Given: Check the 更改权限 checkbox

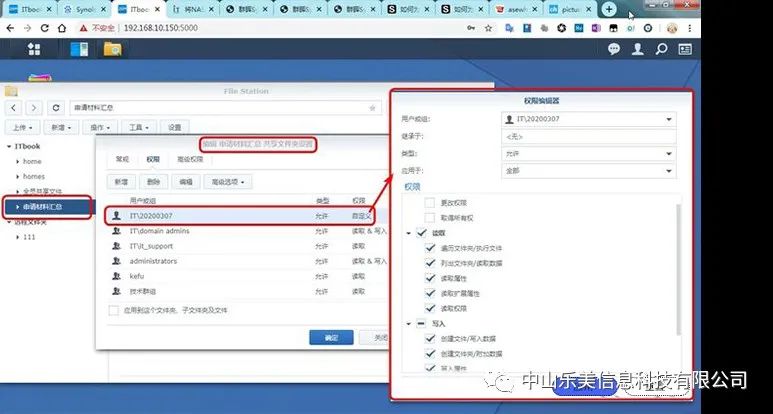Looking at the screenshot, I should (429, 203).
